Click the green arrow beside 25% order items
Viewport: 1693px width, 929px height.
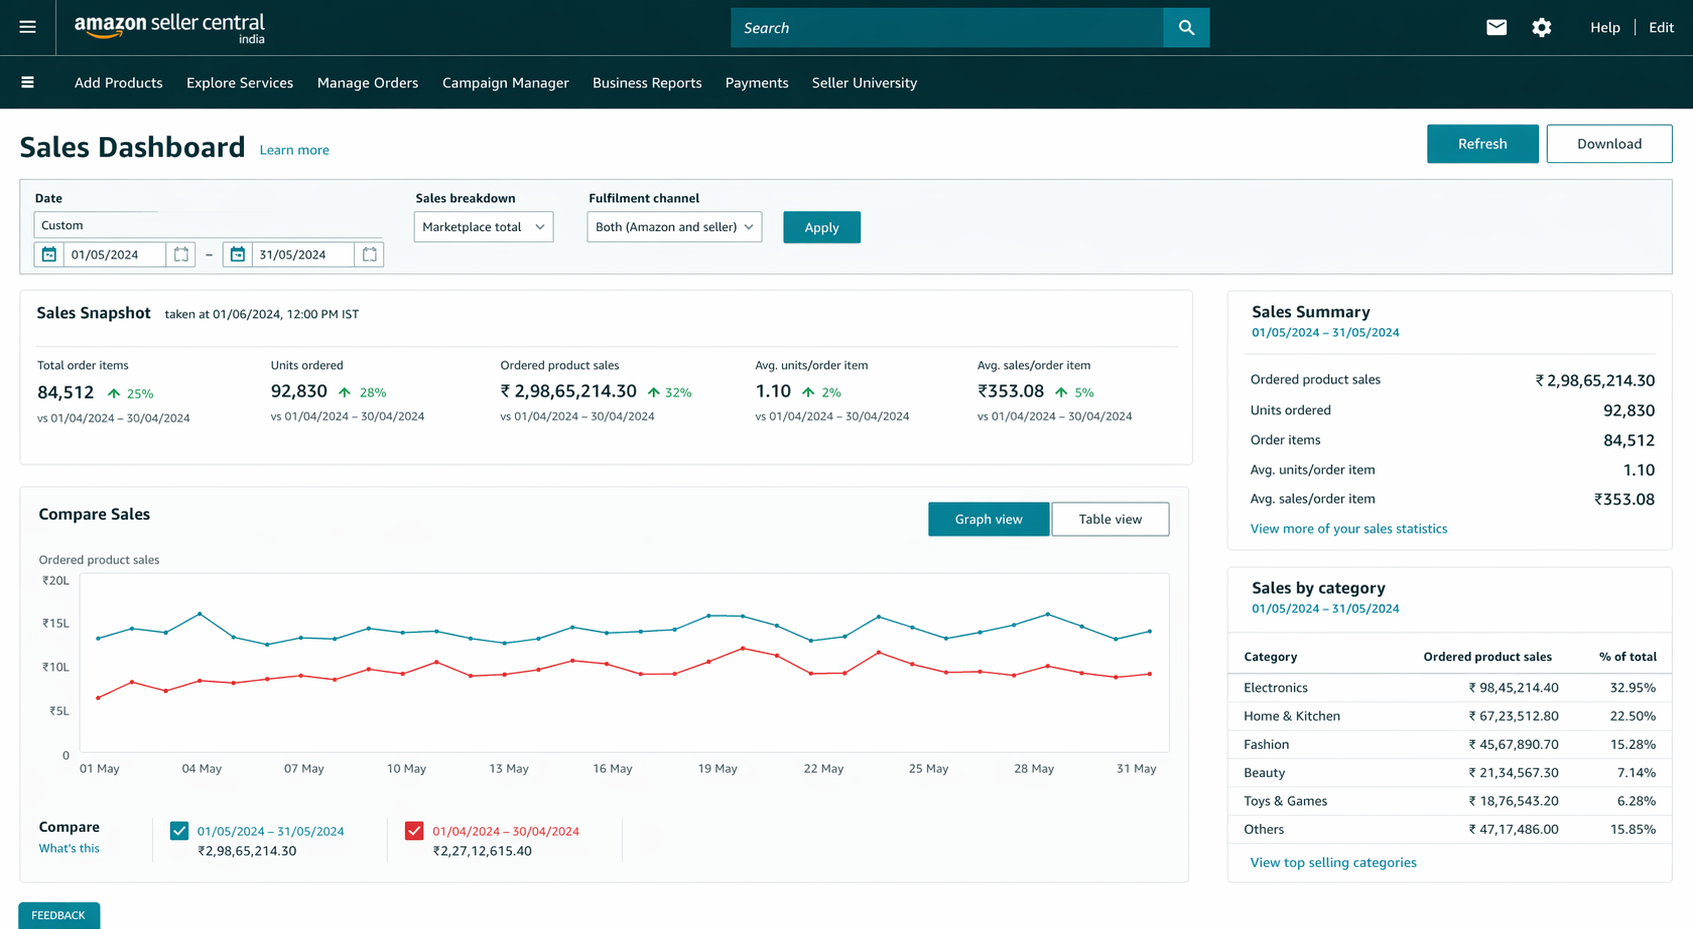coord(114,394)
